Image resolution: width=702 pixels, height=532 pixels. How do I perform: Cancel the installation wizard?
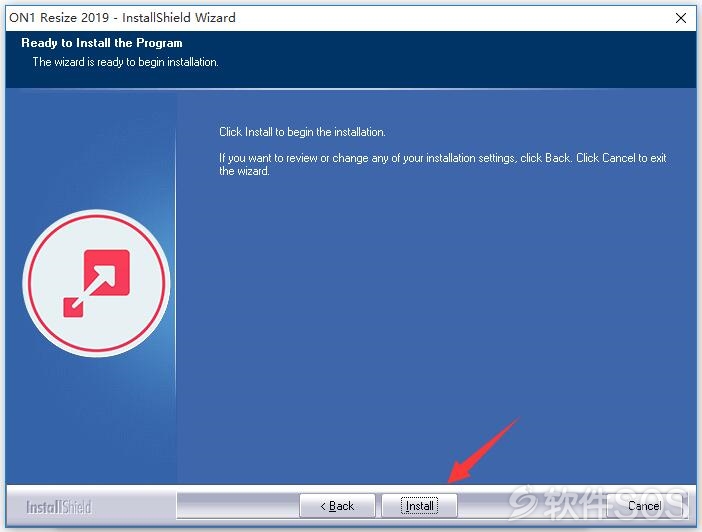[x=645, y=506]
